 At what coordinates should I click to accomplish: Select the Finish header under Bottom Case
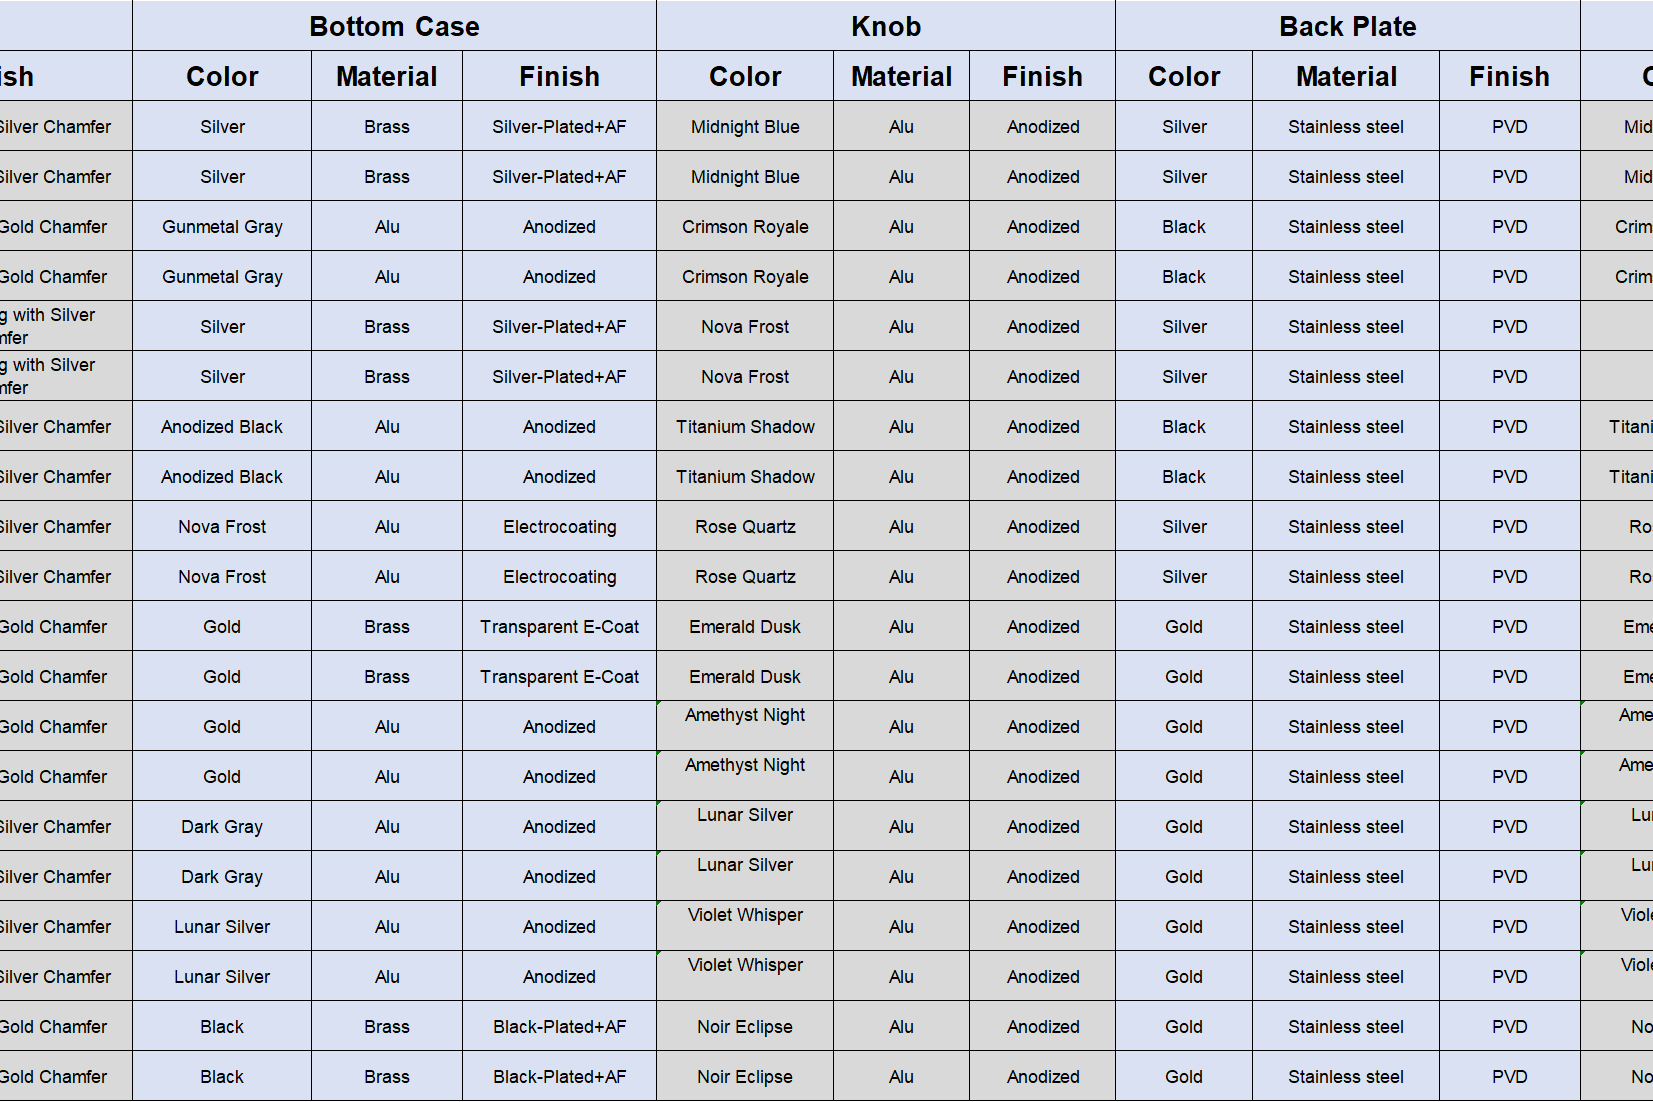559,76
